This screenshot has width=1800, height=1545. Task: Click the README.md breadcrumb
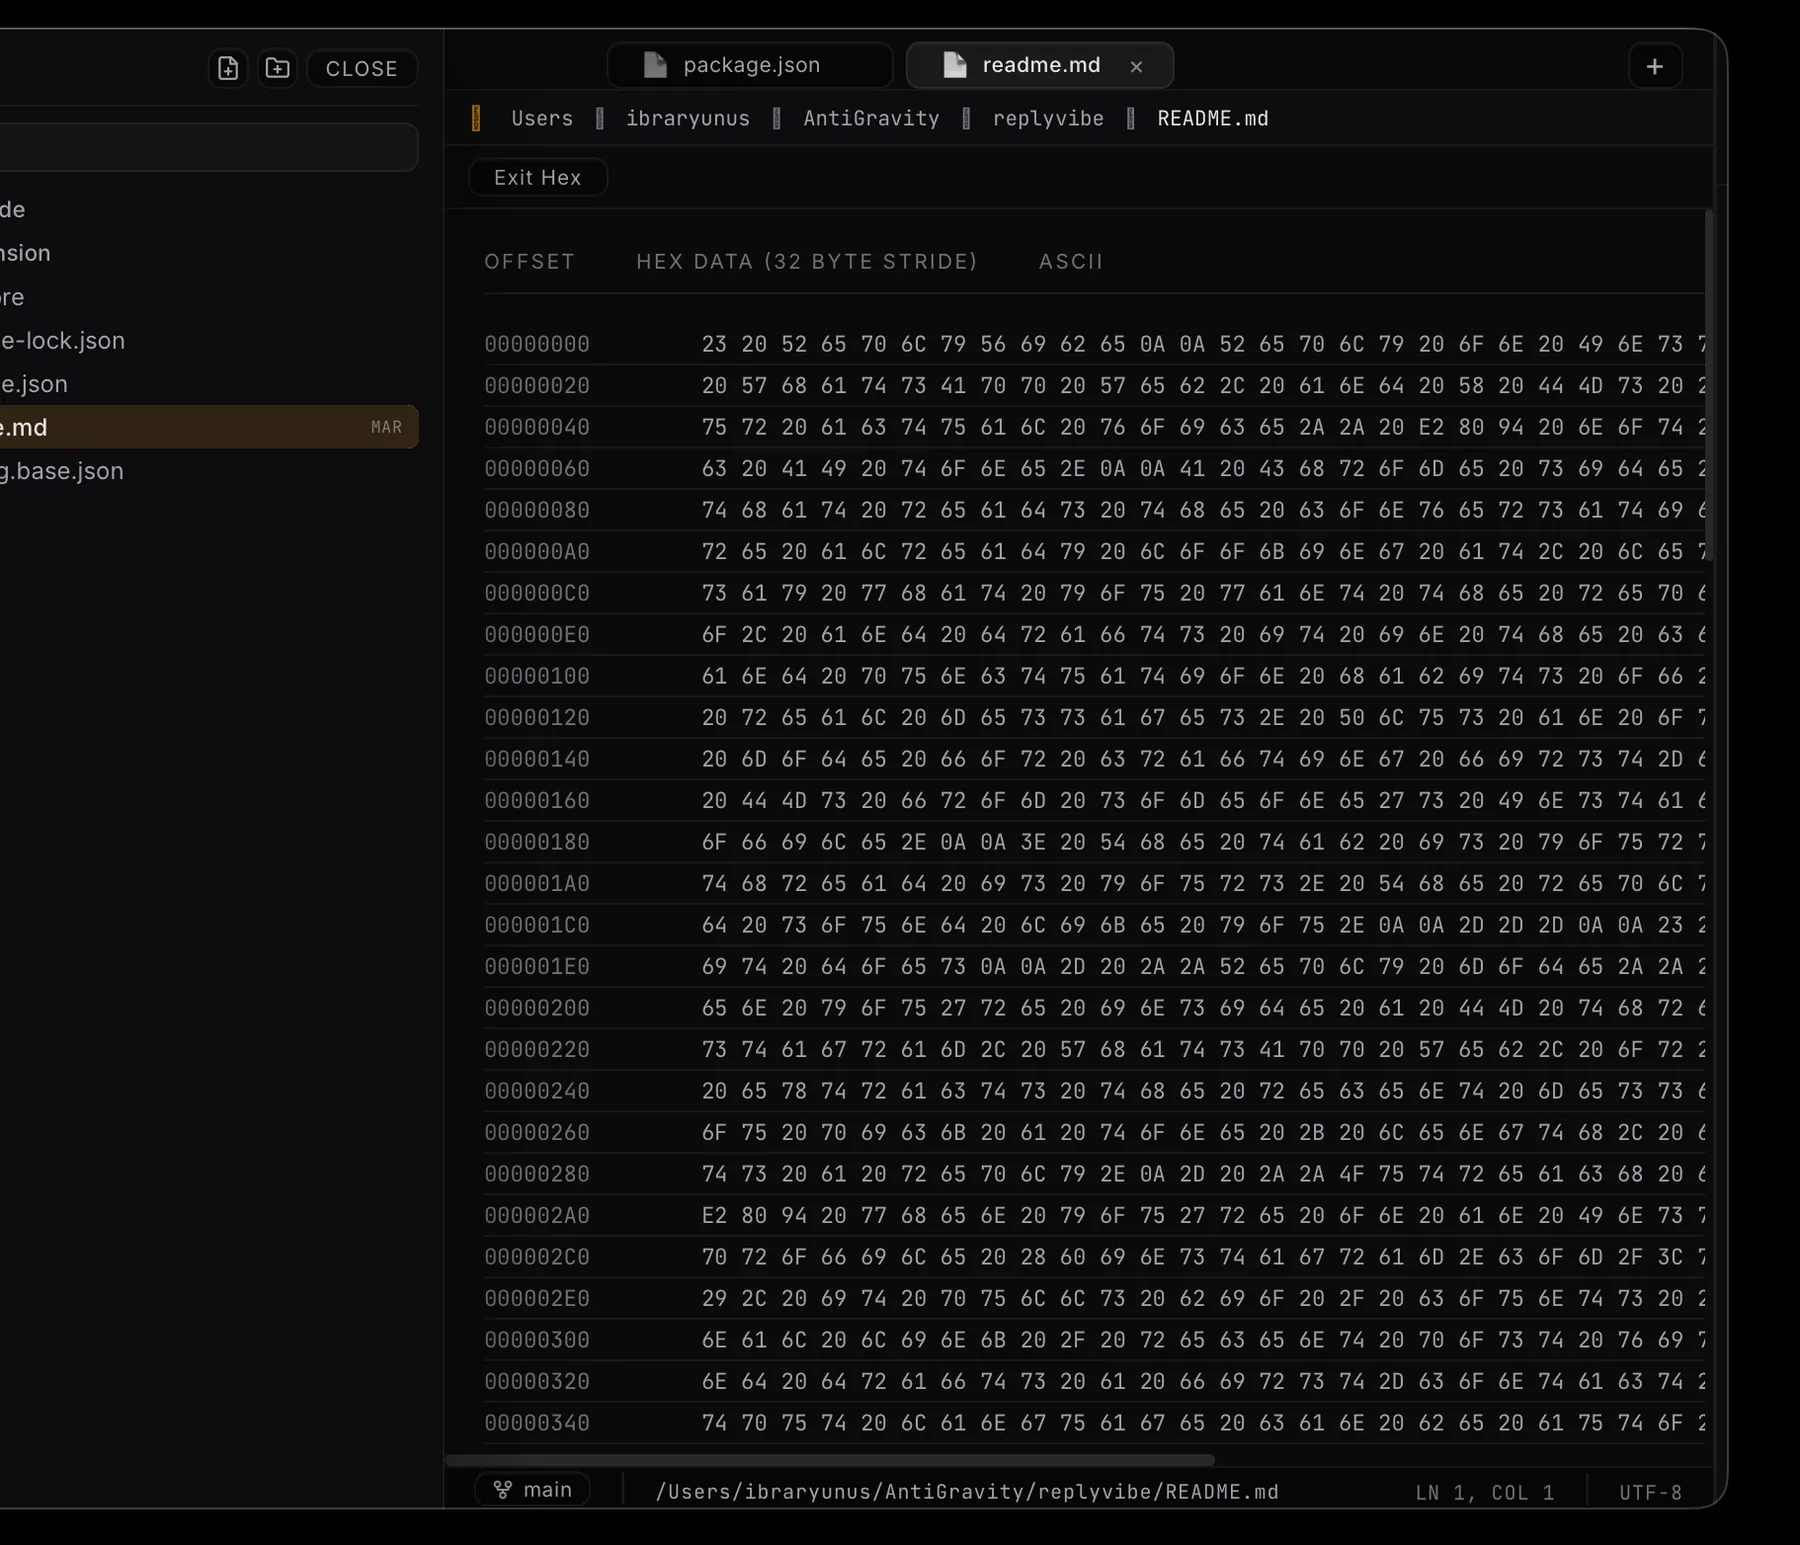pyautogui.click(x=1213, y=118)
